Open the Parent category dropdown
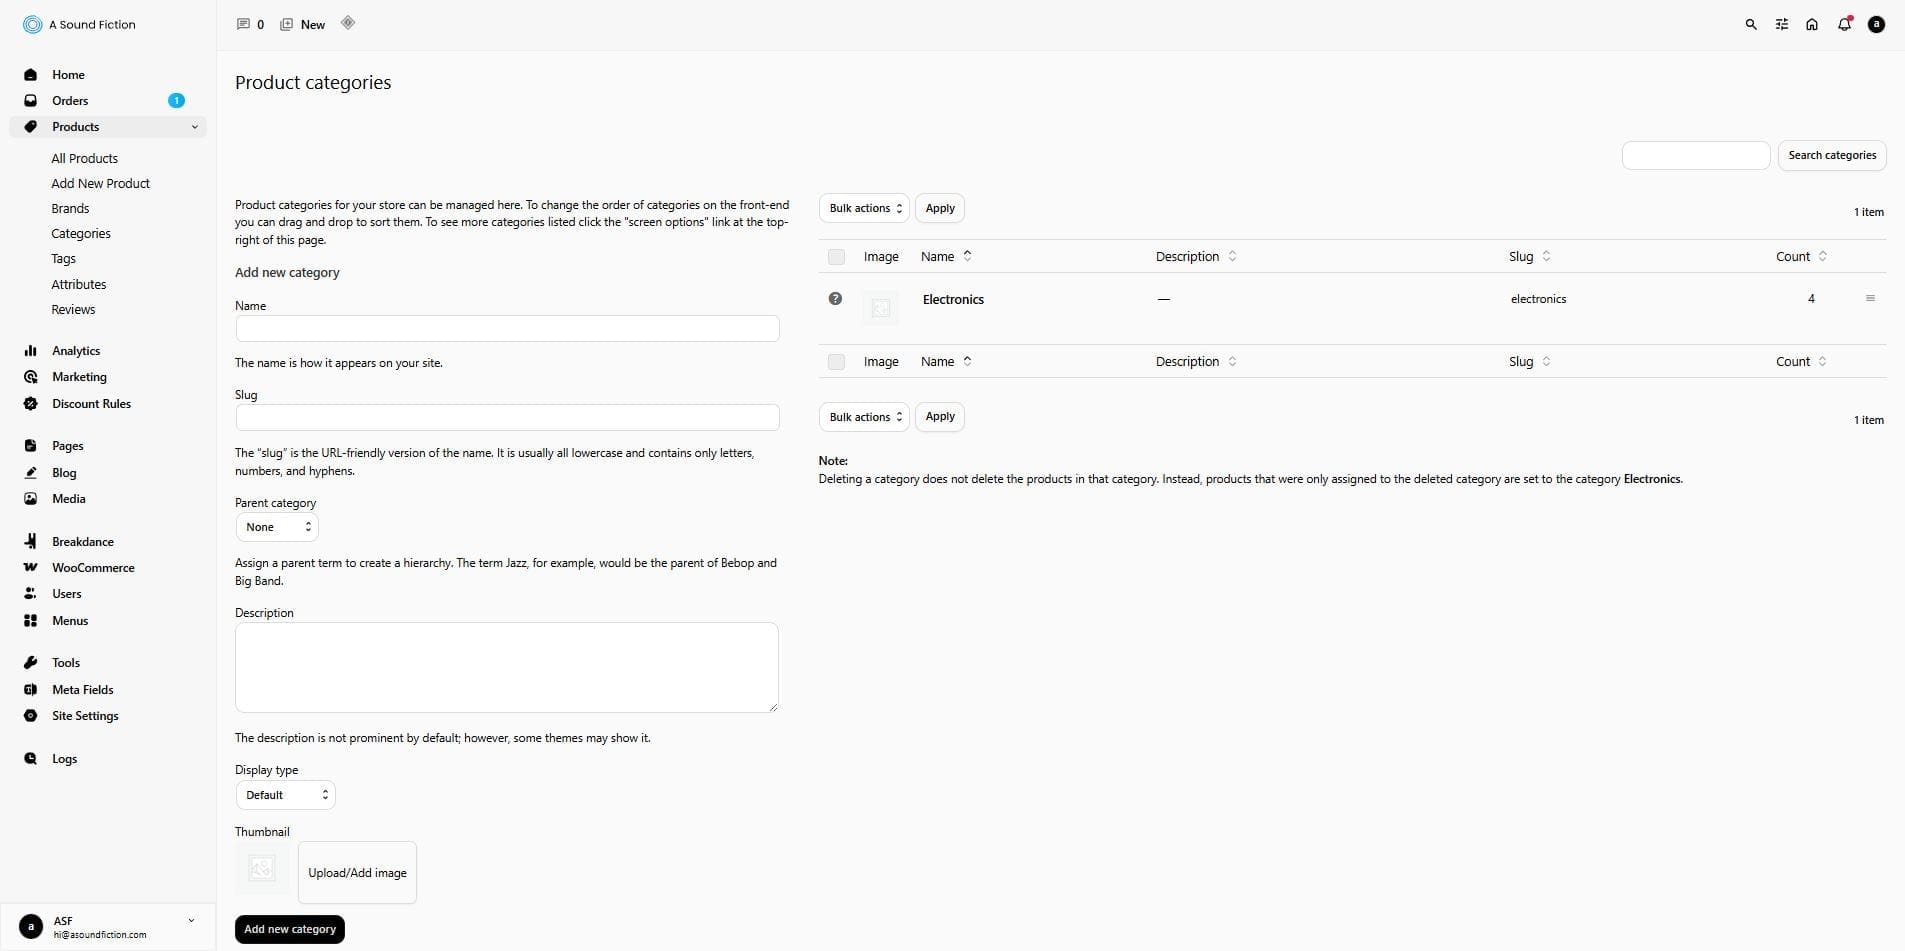This screenshot has height=951, width=1905. (x=277, y=527)
